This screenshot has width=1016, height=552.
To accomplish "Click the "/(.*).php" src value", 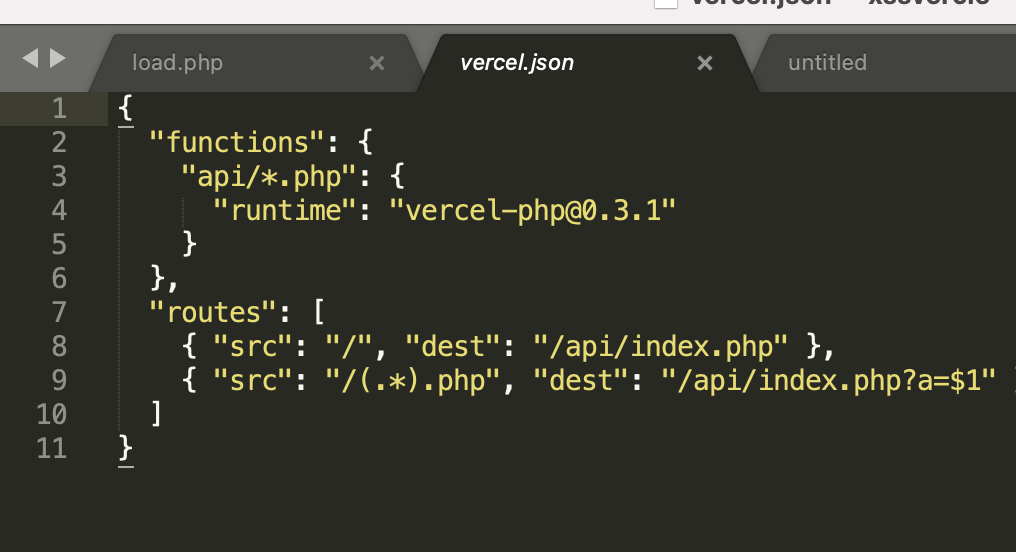I will click(413, 381).
